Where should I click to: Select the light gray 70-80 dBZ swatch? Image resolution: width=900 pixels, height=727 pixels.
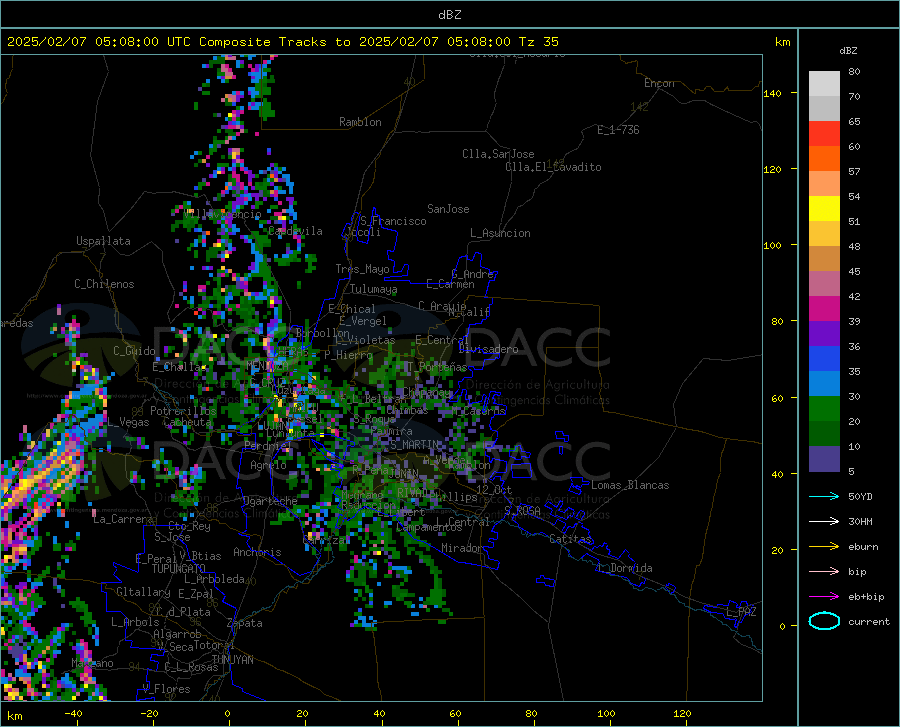[824, 84]
